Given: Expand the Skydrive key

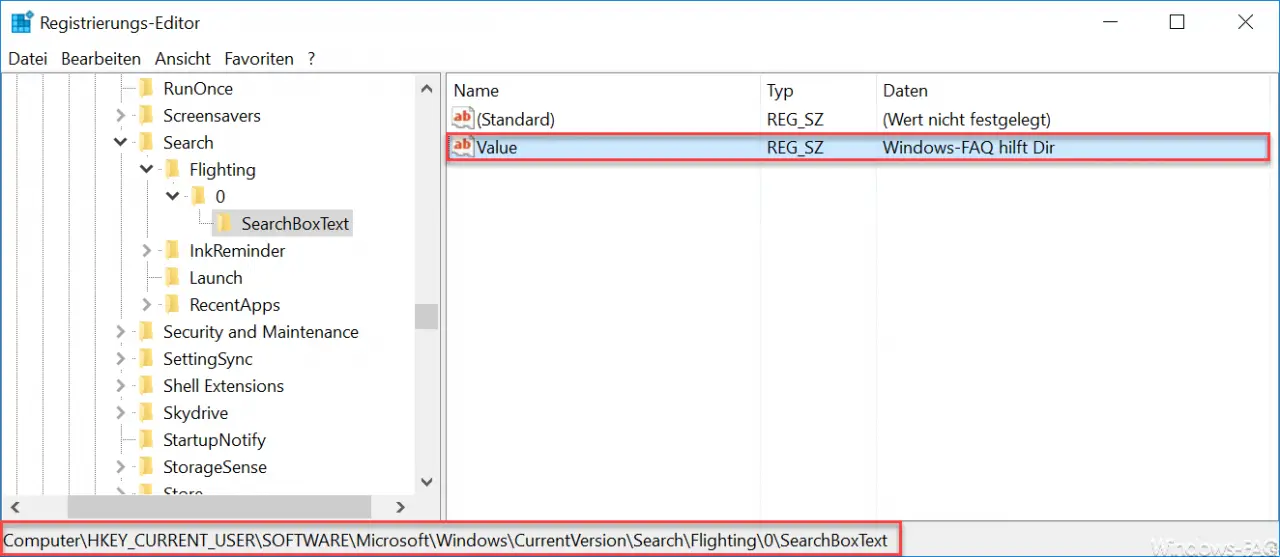Looking at the screenshot, I should pyautogui.click(x=120, y=413).
